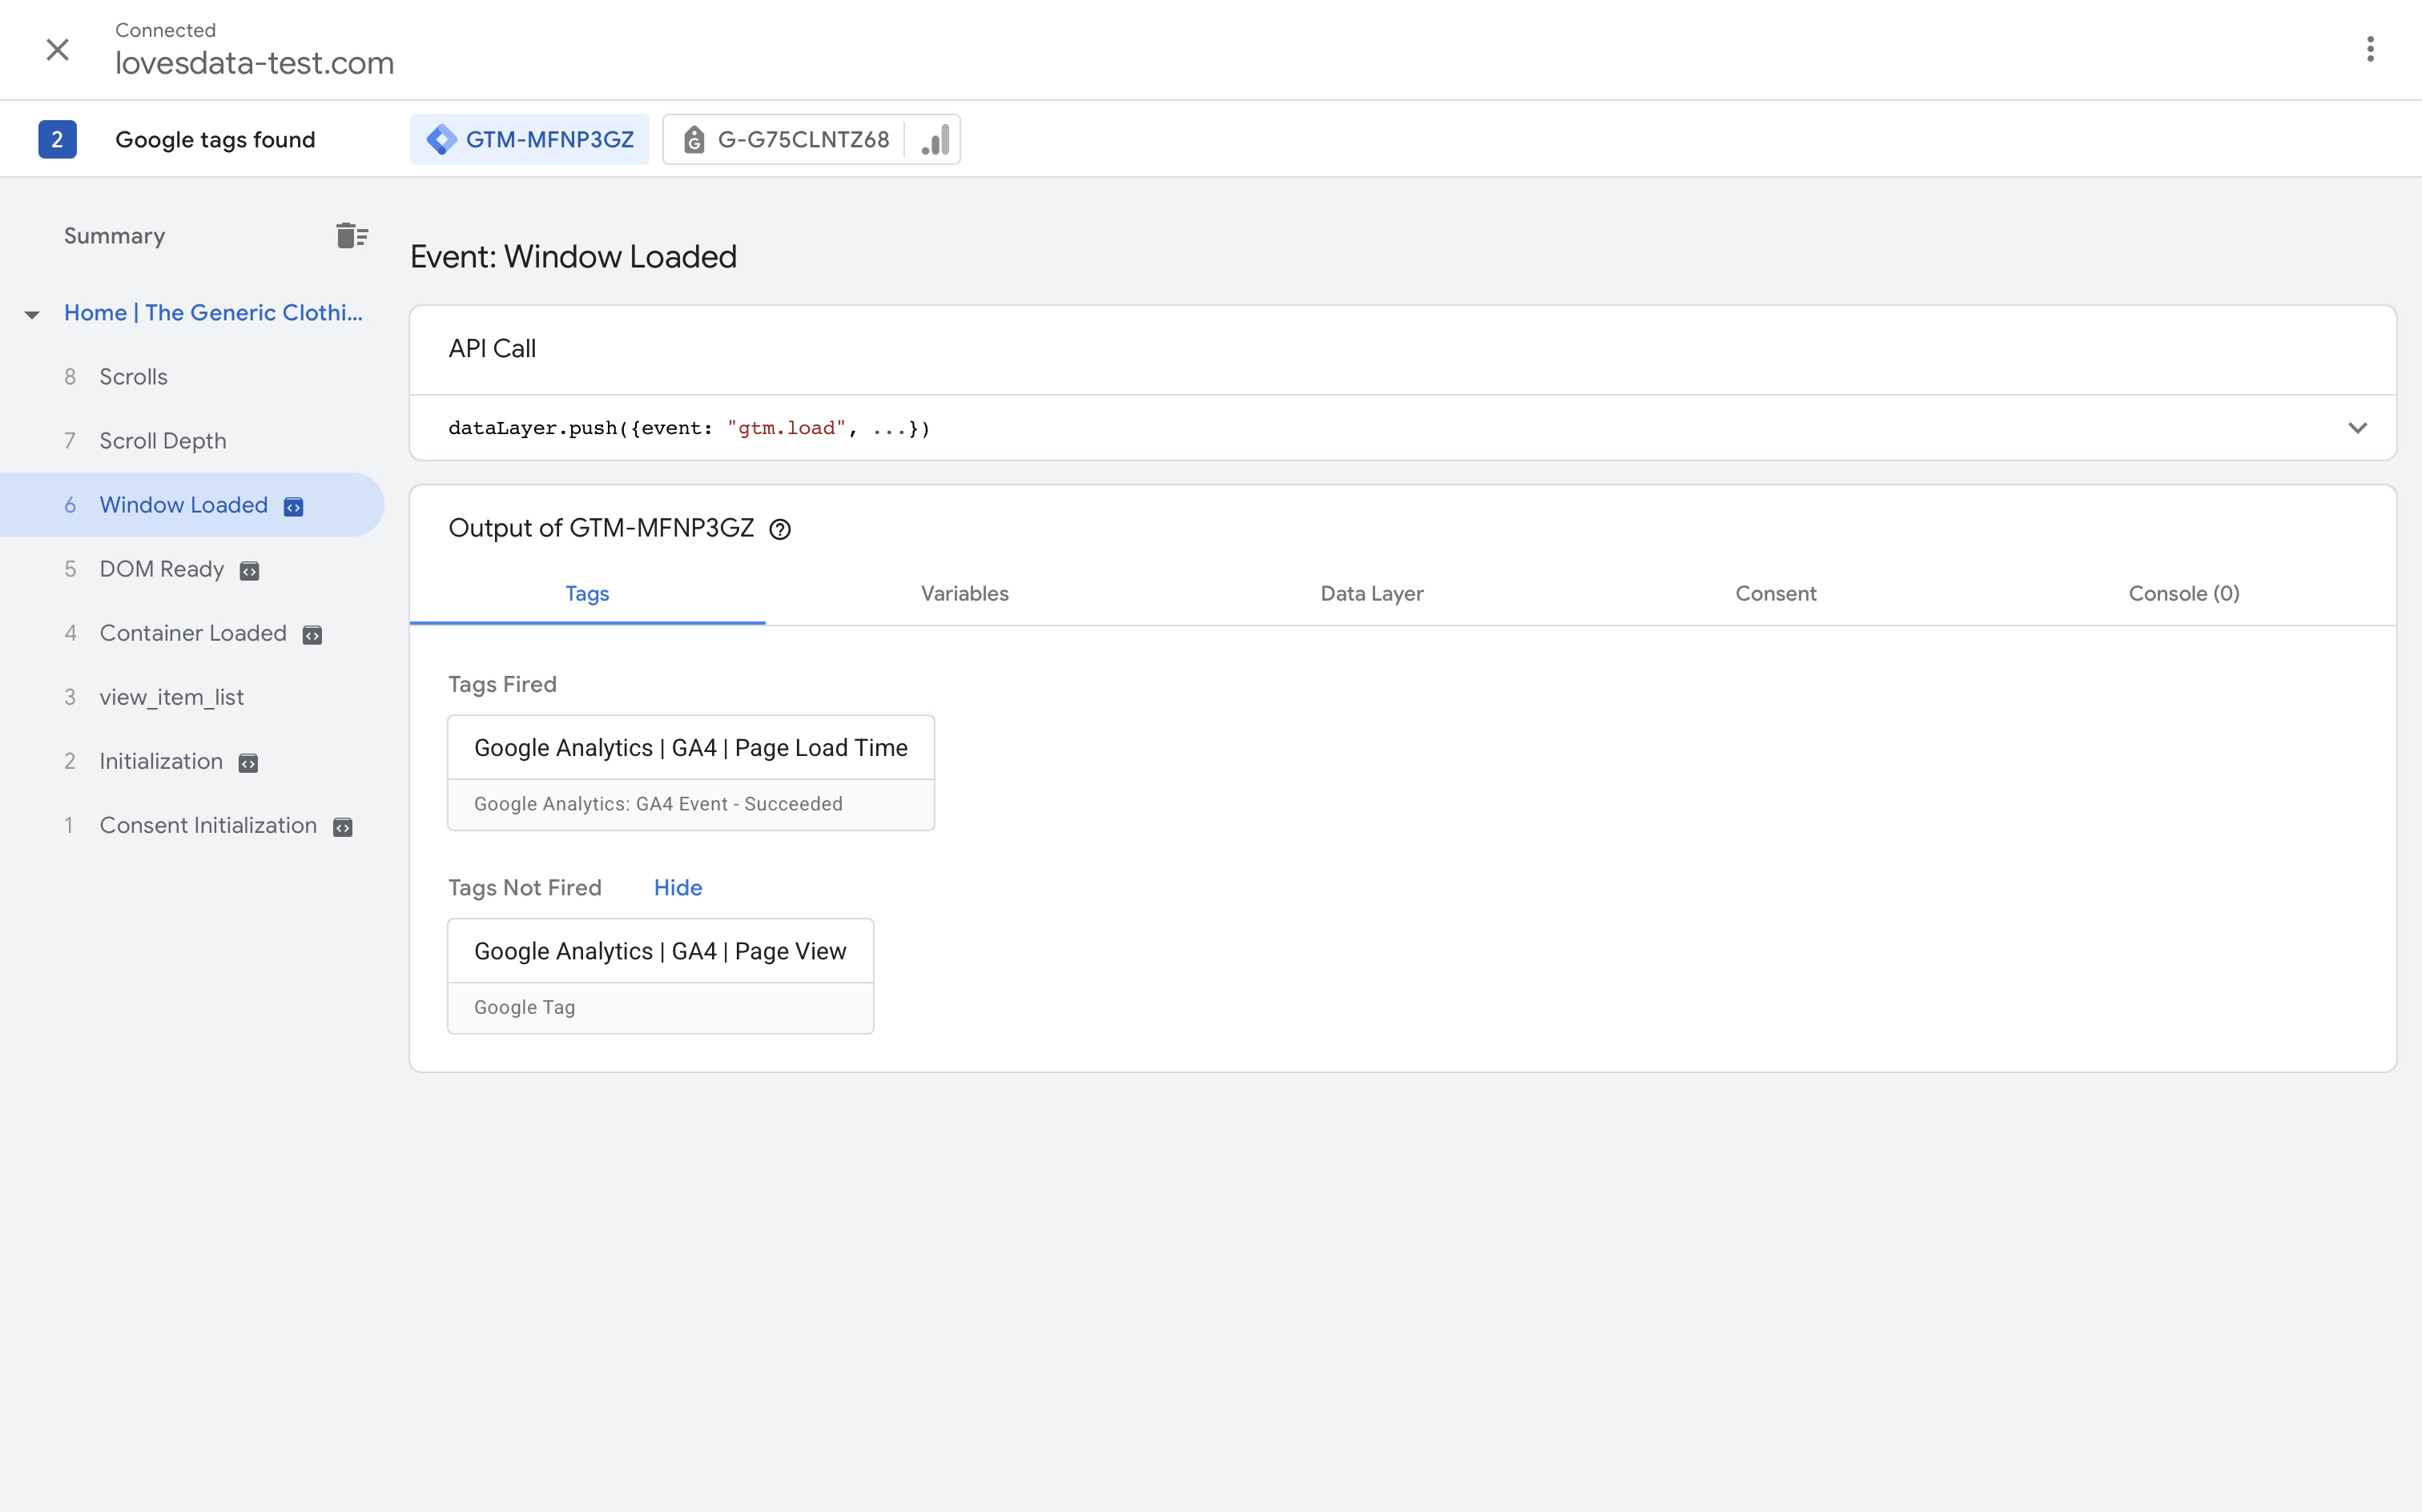Click the Google Tag Manager diamond icon

pyautogui.click(x=441, y=139)
